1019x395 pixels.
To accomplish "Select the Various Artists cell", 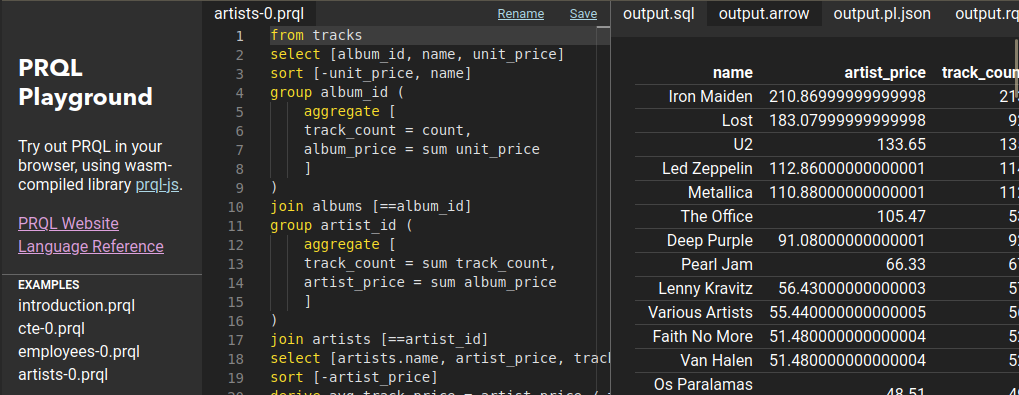I will [x=700, y=312].
